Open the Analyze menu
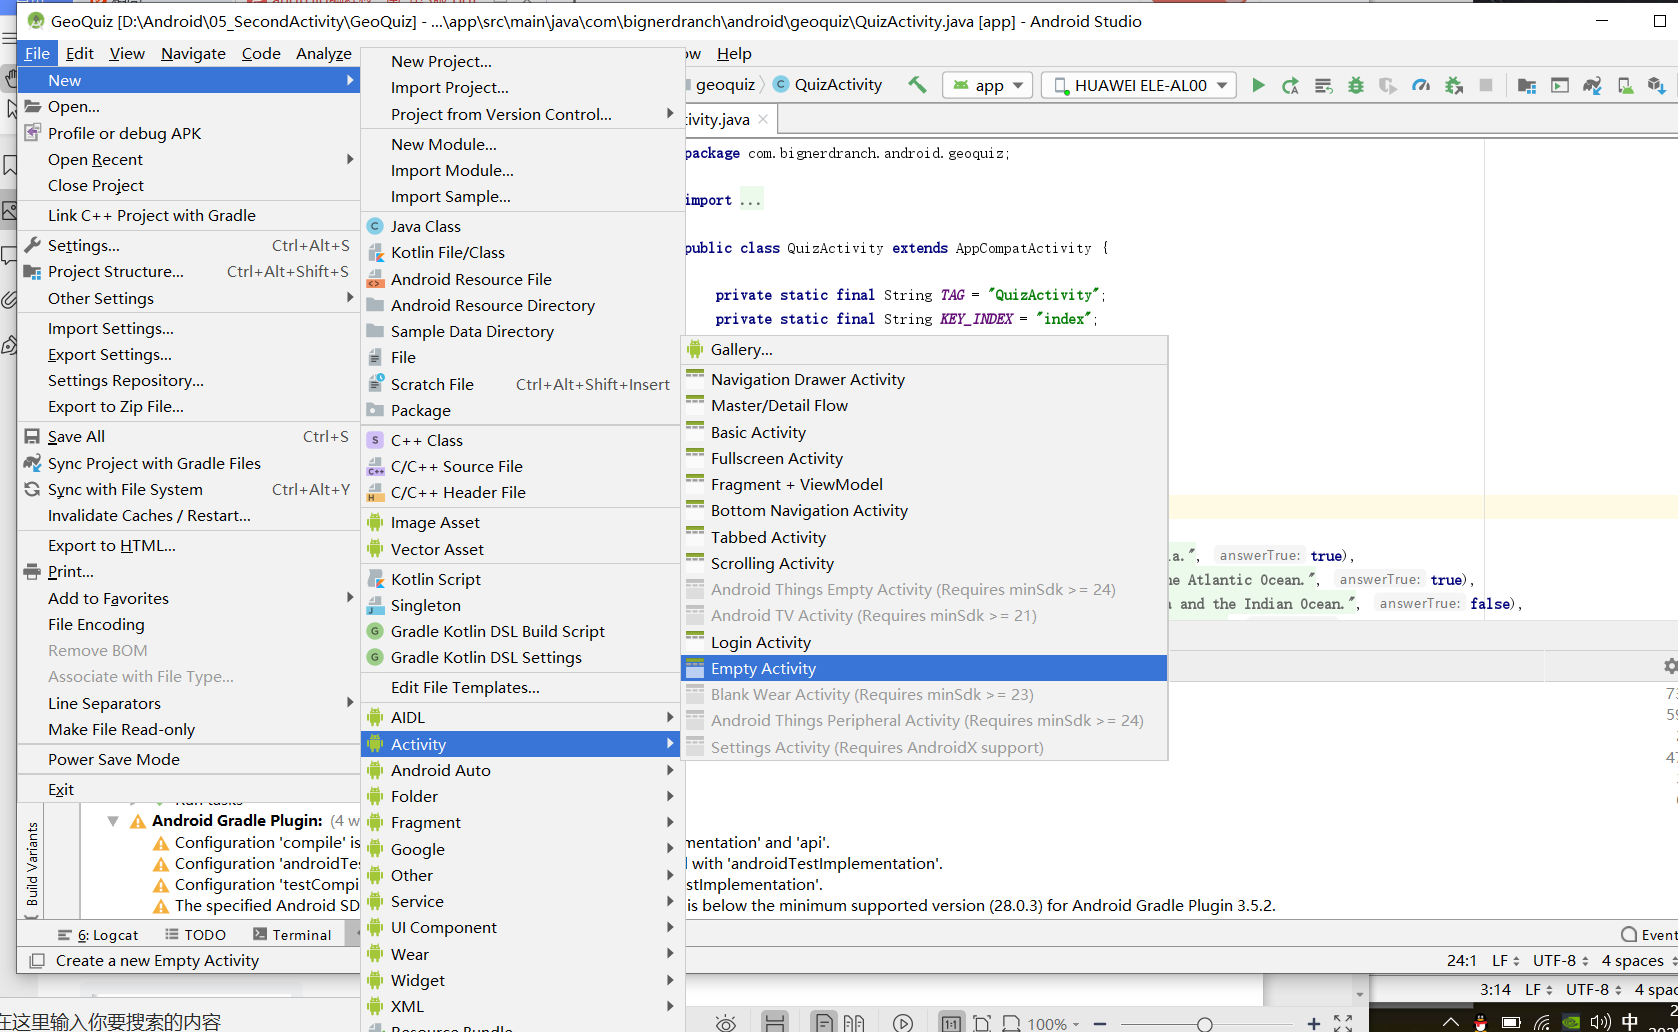 323,53
